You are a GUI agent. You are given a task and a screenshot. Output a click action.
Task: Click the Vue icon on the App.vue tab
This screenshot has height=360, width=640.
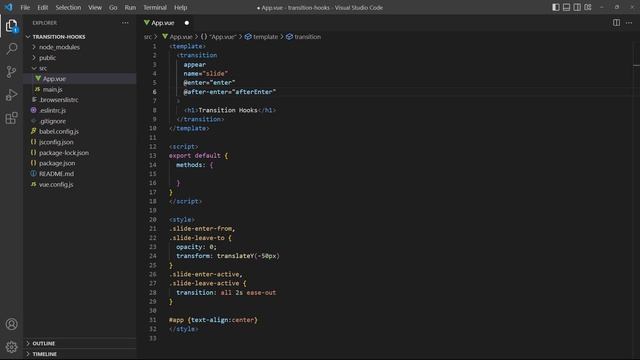coord(147,22)
